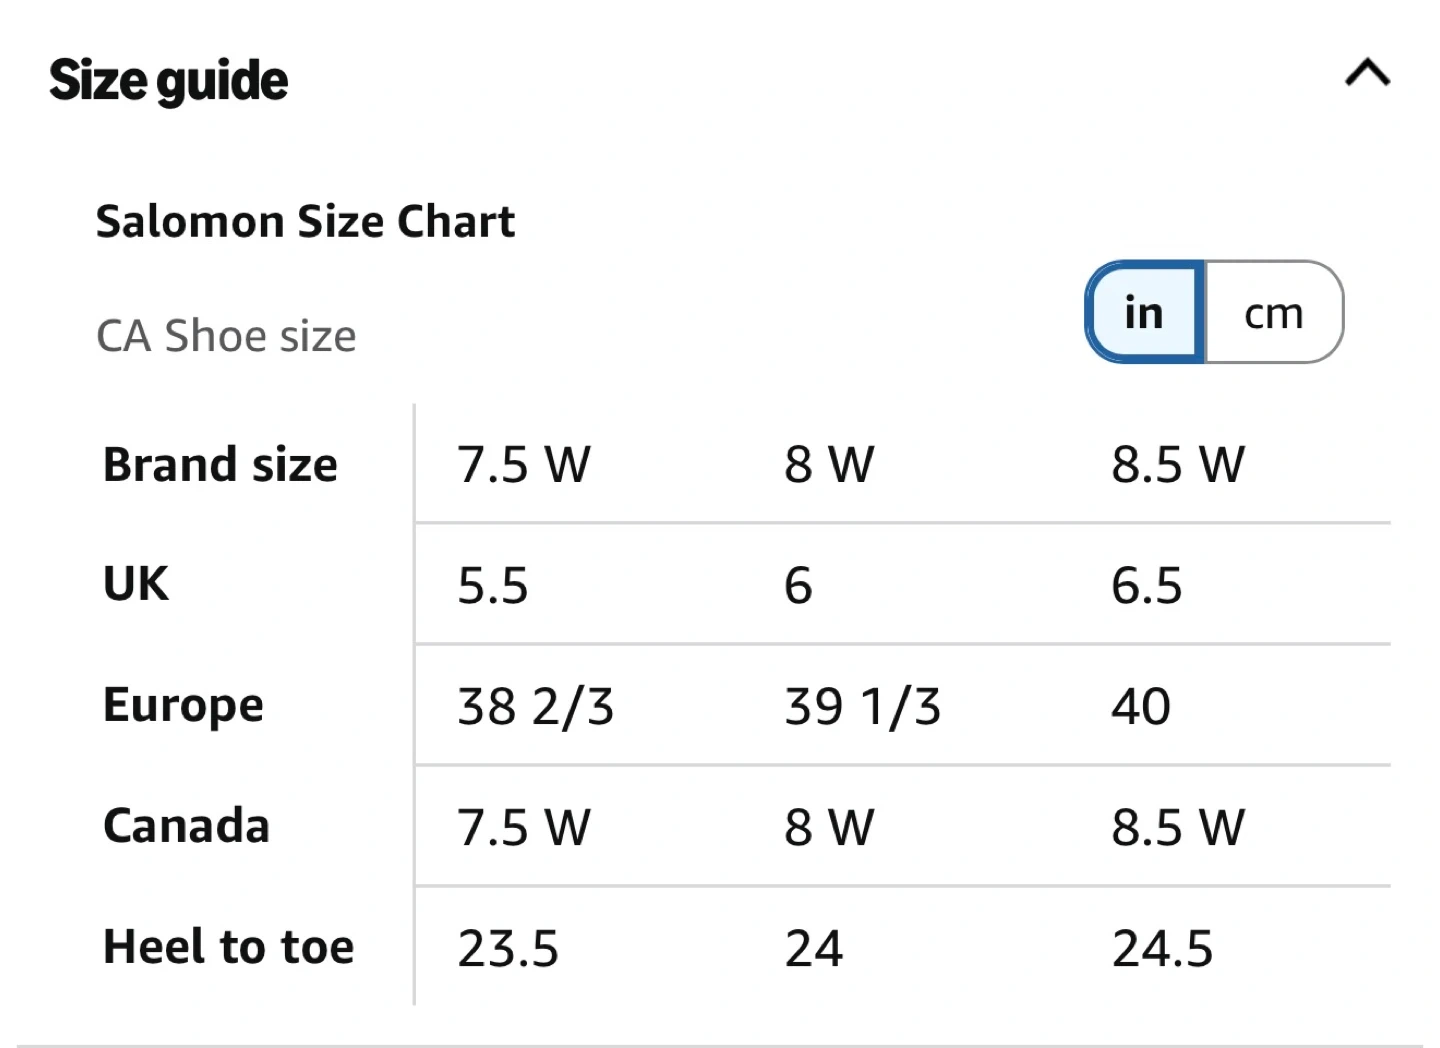Click the Size guide heading
The width and height of the screenshot is (1440, 1048).
point(169,81)
